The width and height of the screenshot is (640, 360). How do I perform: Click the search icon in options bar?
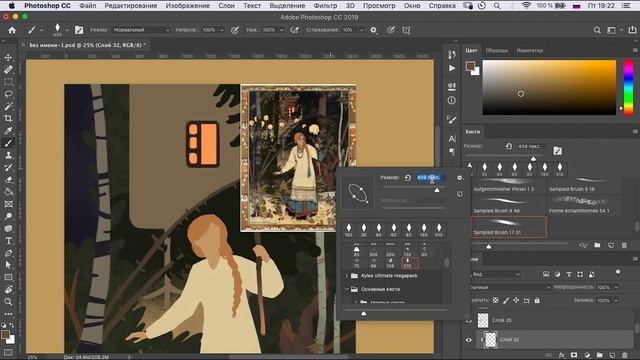(597, 30)
